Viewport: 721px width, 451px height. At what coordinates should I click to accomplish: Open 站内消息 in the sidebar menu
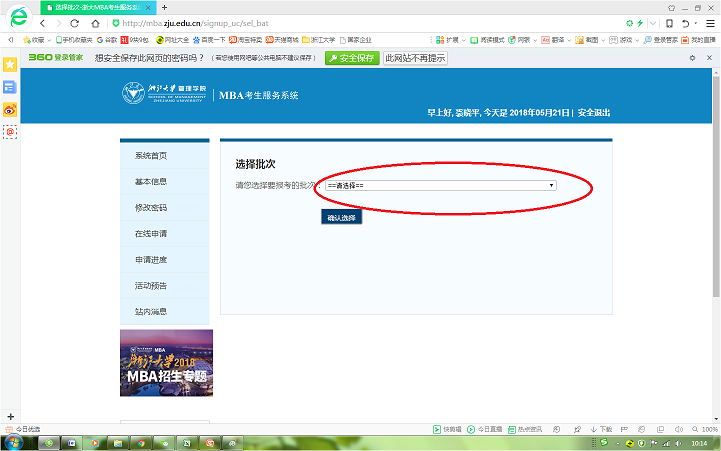point(165,312)
